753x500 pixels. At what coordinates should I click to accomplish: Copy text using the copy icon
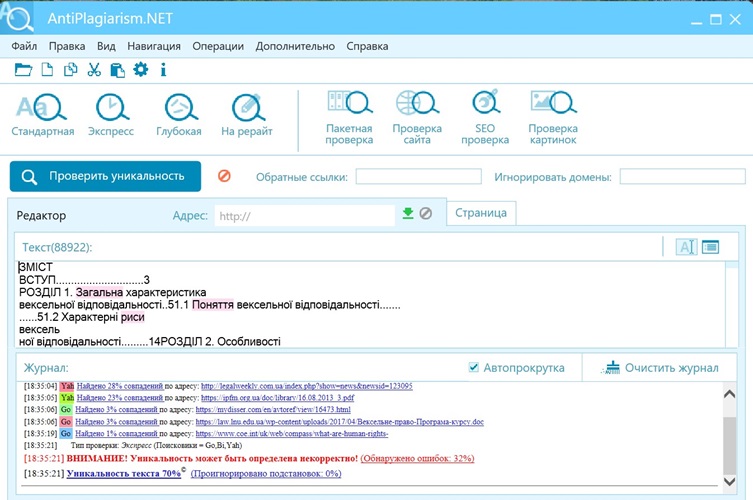[x=71, y=70]
